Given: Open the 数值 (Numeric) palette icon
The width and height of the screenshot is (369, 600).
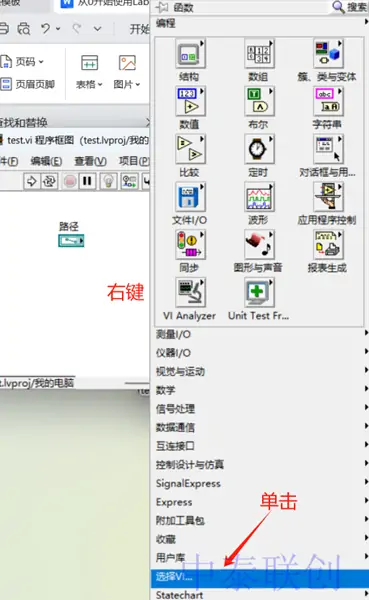Looking at the screenshot, I should click(190, 101).
